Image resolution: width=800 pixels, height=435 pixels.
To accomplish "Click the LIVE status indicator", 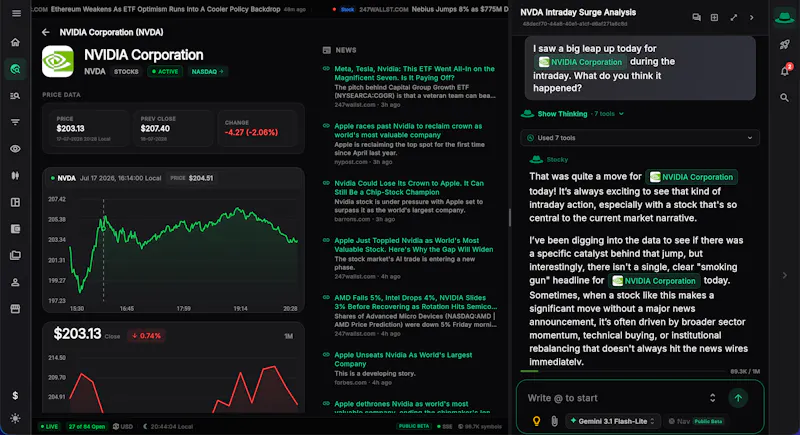I will (x=49, y=426).
